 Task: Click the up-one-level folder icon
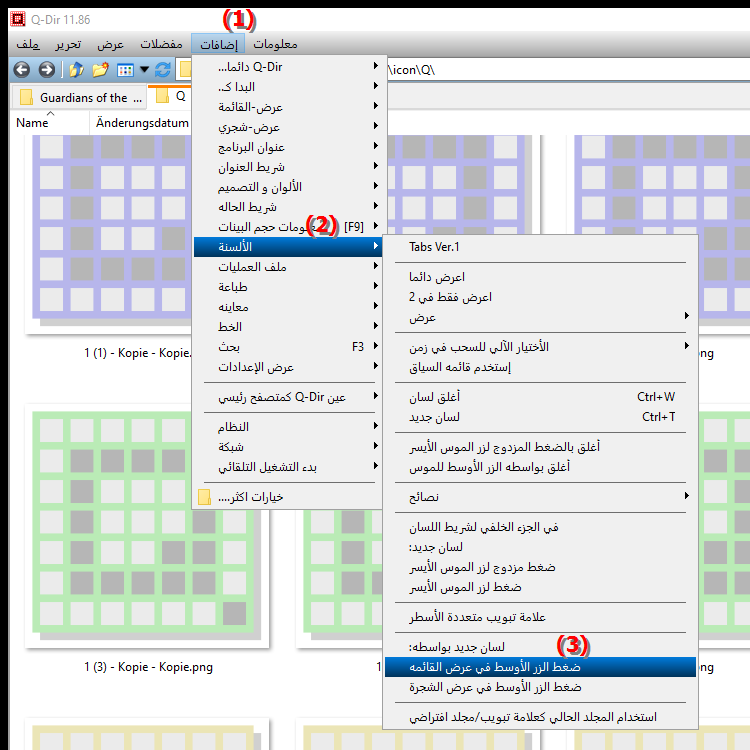coord(77,70)
